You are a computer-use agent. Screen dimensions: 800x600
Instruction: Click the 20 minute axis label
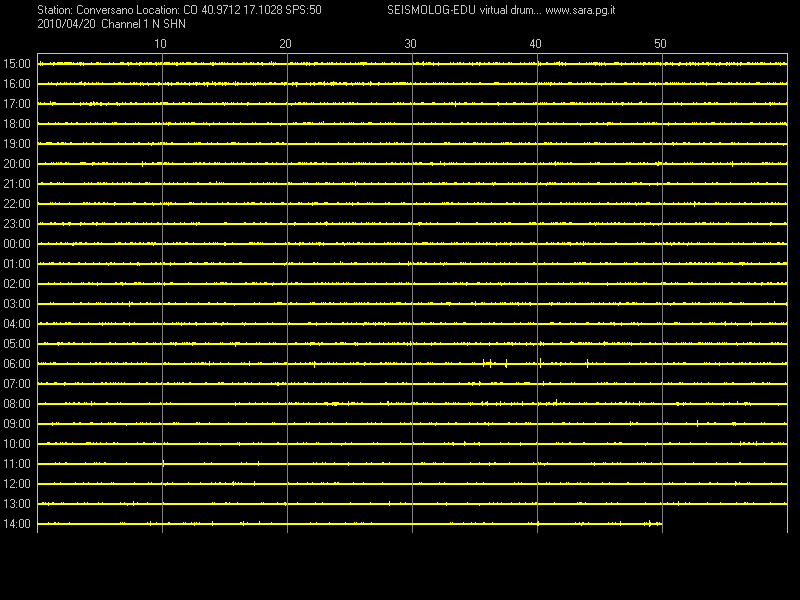[x=285, y=44]
